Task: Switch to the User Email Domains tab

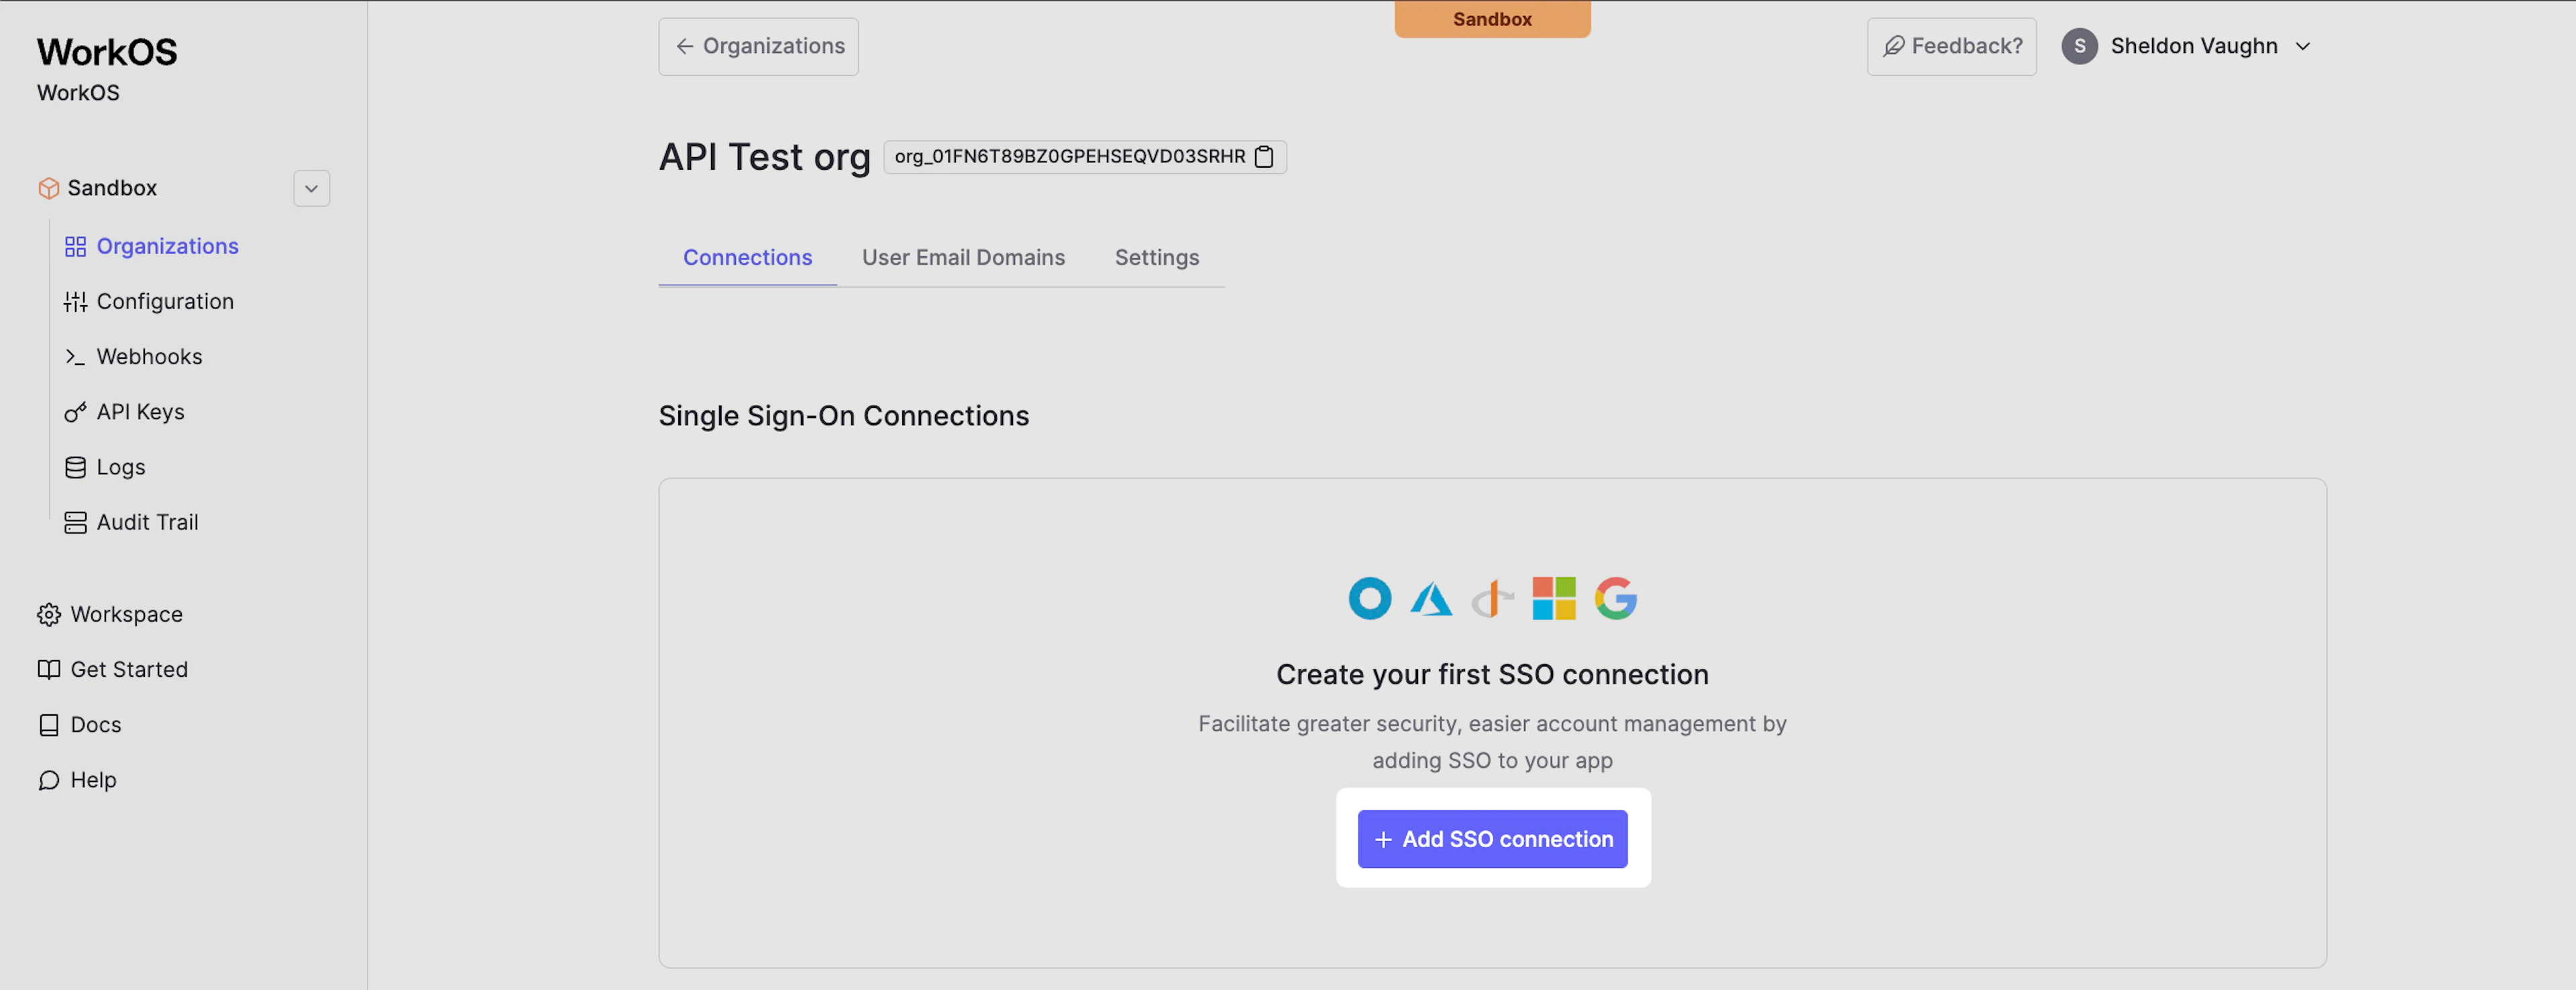Action: [963, 257]
